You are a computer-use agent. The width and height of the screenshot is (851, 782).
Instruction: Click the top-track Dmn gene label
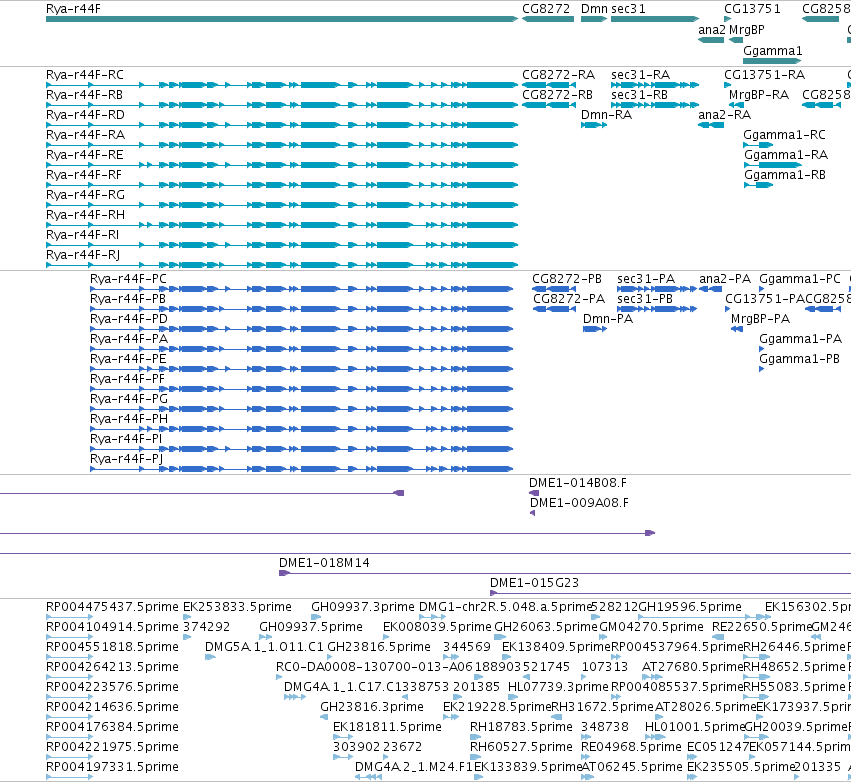coord(594,9)
